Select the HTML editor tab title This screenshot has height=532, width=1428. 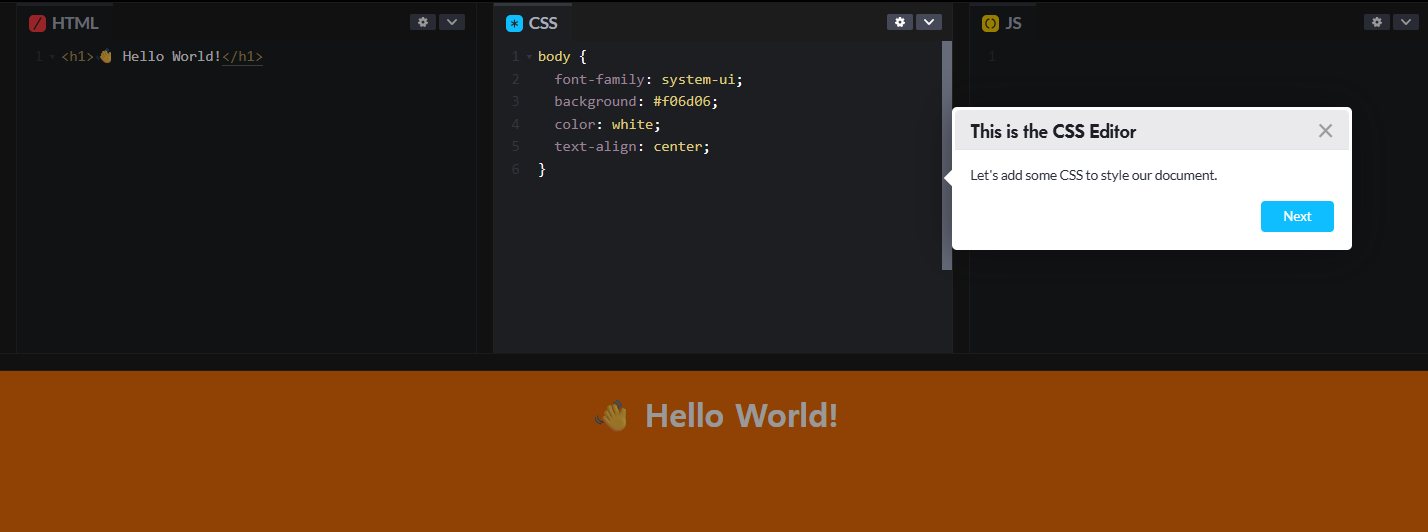tap(75, 23)
